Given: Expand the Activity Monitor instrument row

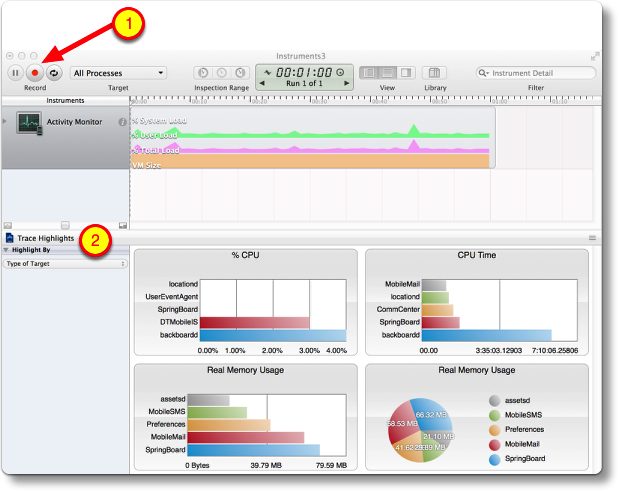Looking at the screenshot, I should [x=6, y=121].
